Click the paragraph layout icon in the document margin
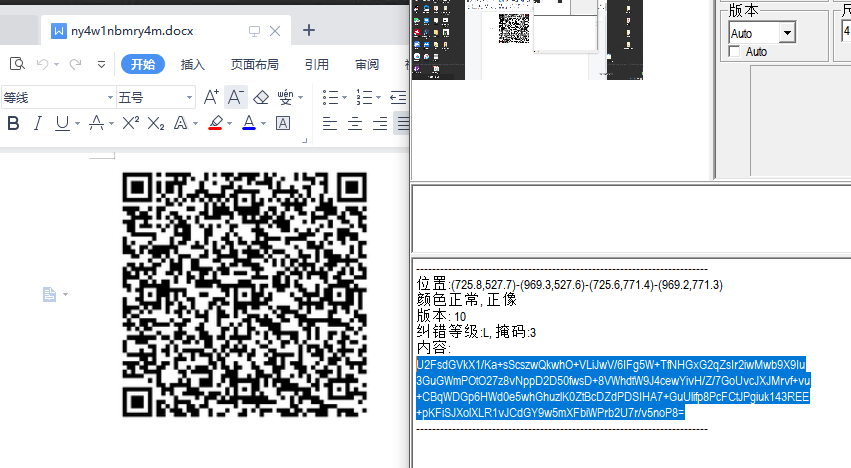This screenshot has height=468, width=851. pyautogui.click(x=49, y=294)
